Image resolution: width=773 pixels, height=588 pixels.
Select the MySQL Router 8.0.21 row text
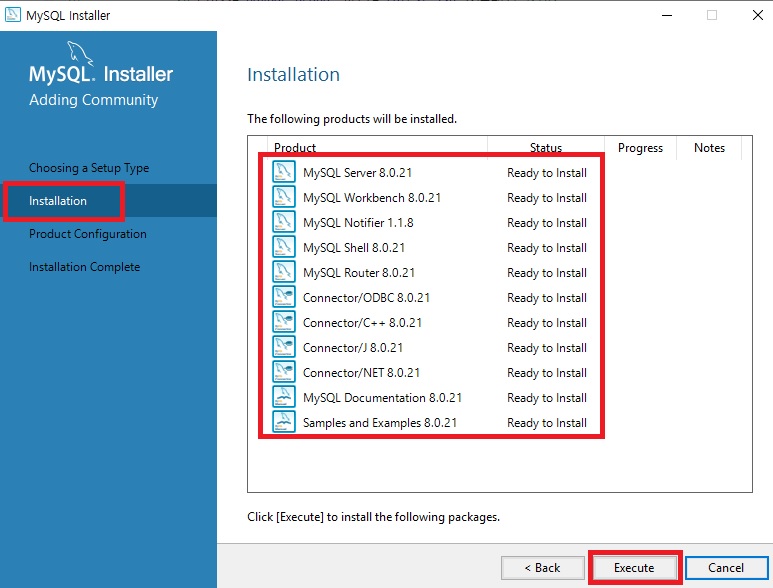[359, 273]
